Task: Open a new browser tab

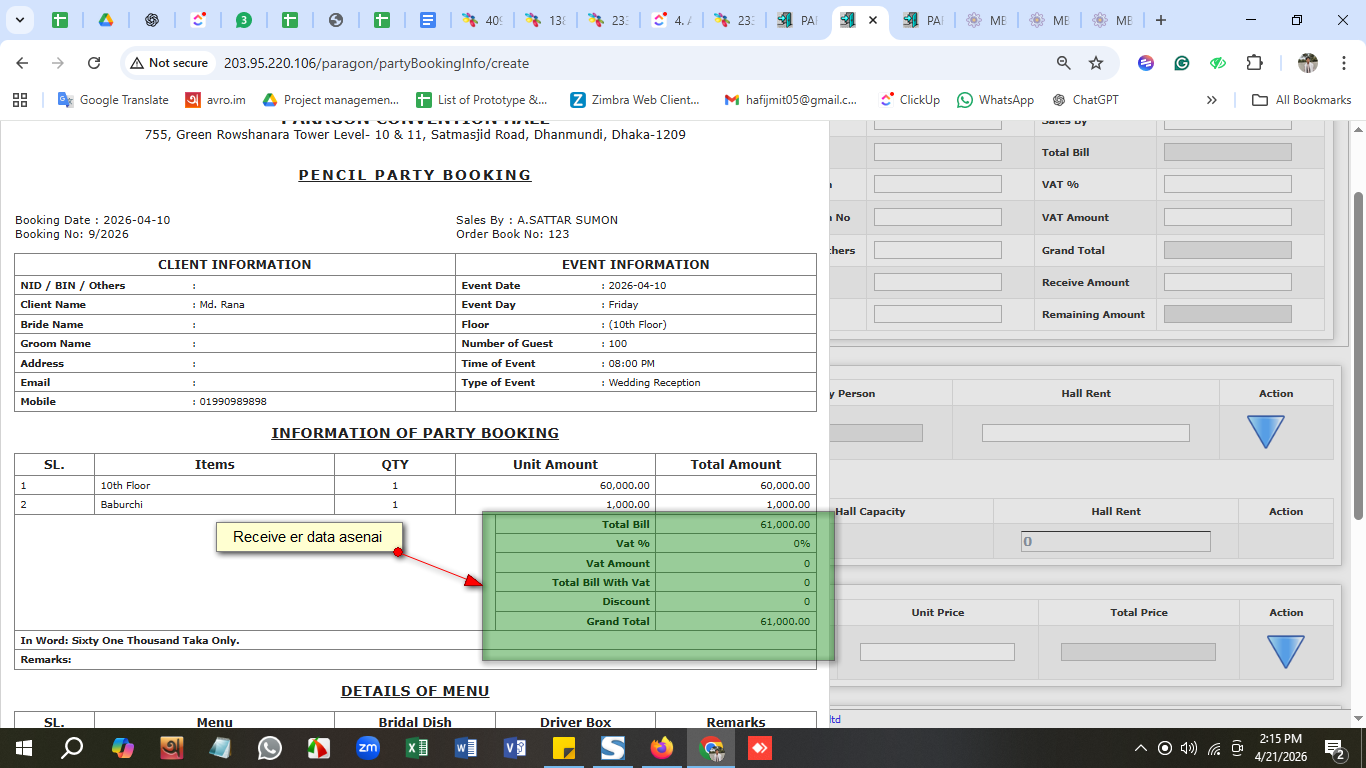Action: pos(1161,20)
